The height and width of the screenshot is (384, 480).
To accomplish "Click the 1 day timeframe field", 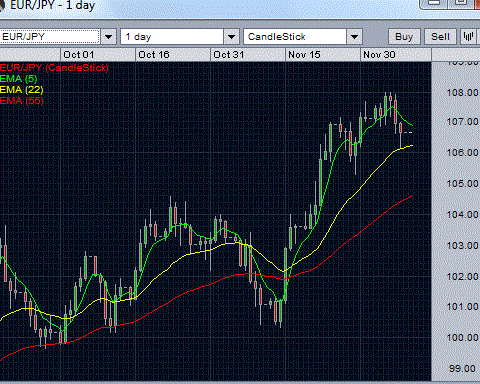I will point(172,37).
